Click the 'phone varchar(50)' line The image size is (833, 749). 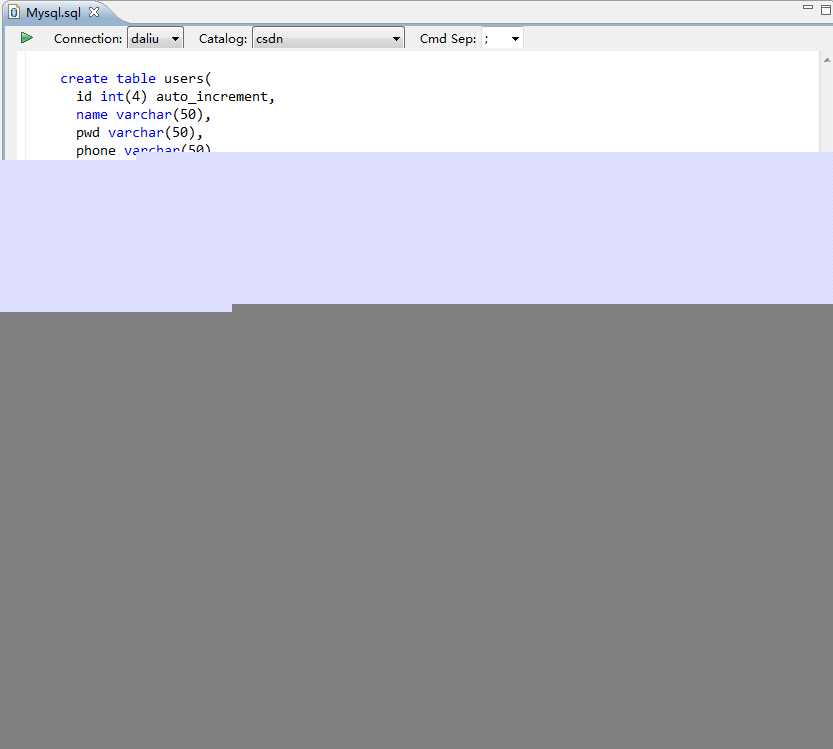coord(143,151)
